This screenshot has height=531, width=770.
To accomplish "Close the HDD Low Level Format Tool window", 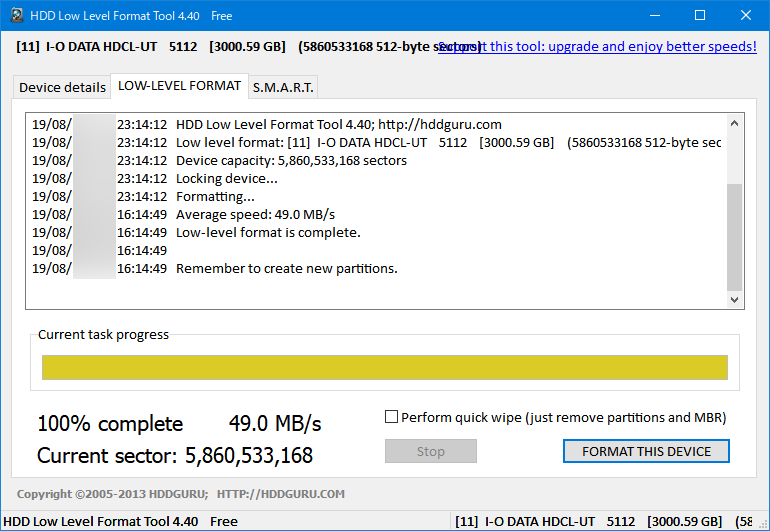I will pos(745,15).
